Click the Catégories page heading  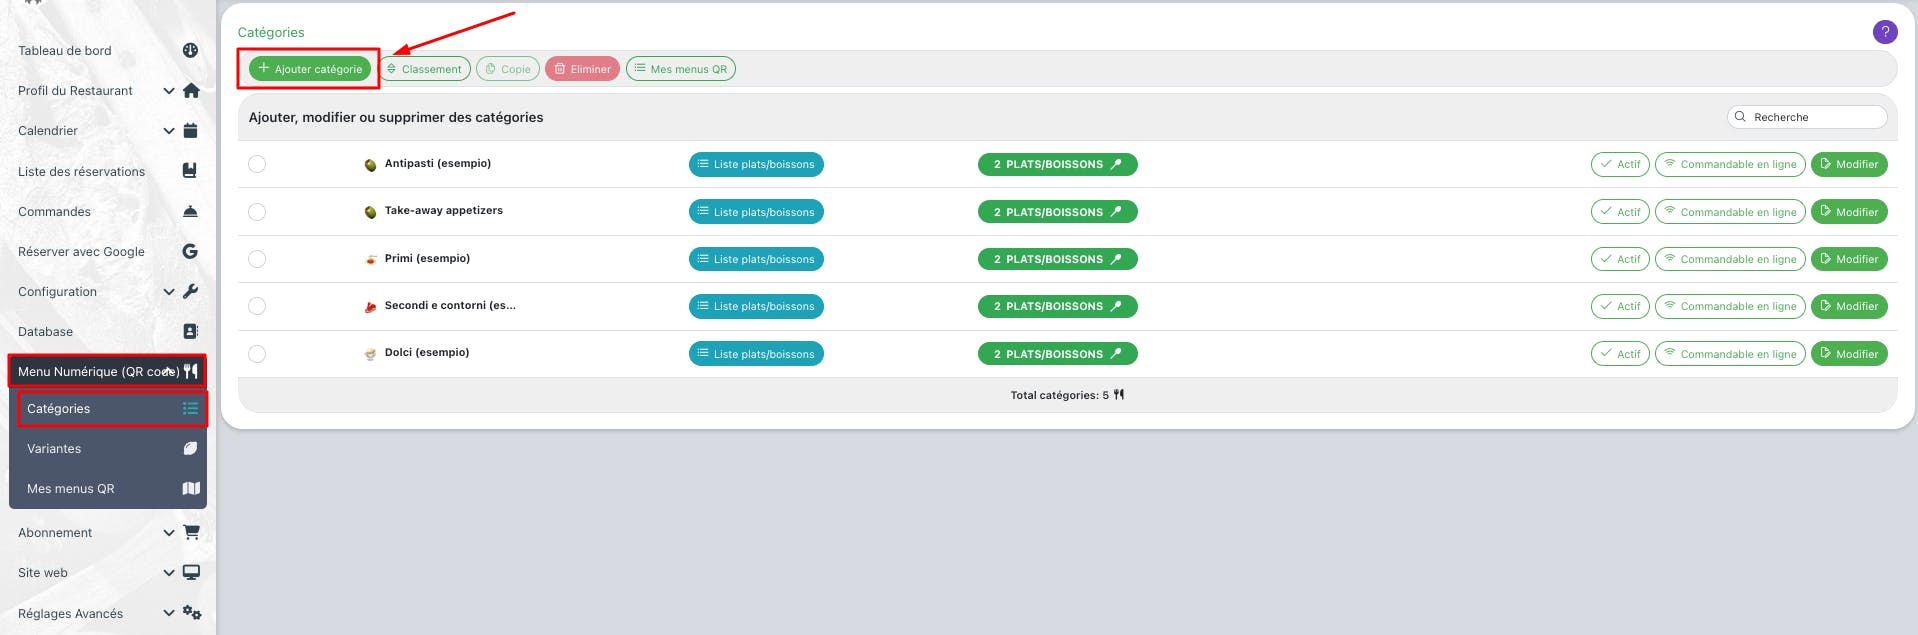click(x=271, y=32)
